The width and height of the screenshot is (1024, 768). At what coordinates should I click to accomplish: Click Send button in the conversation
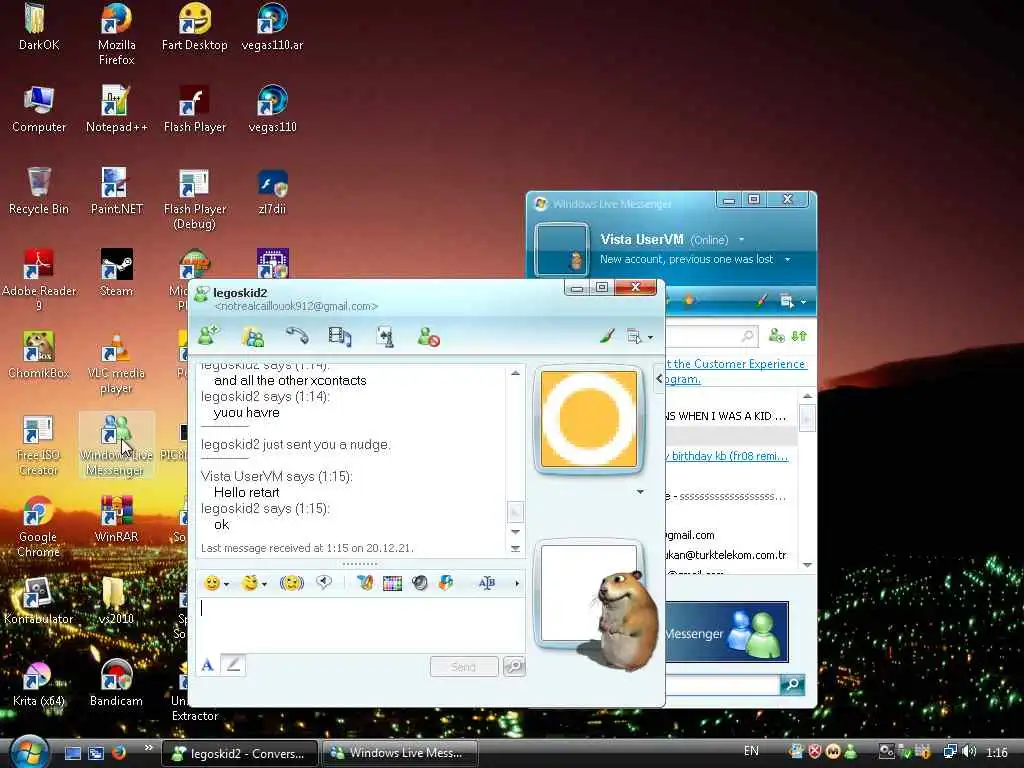pyautogui.click(x=464, y=667)
